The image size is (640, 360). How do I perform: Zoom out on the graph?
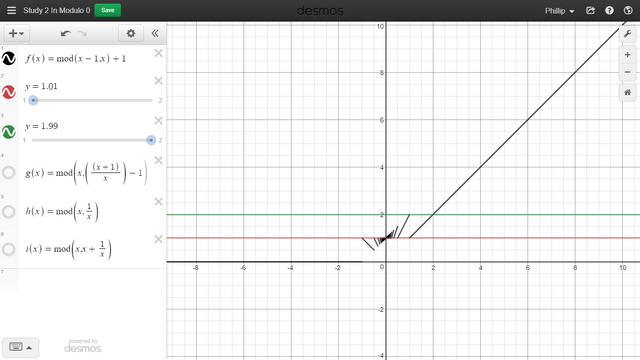[x=627, y=72]
